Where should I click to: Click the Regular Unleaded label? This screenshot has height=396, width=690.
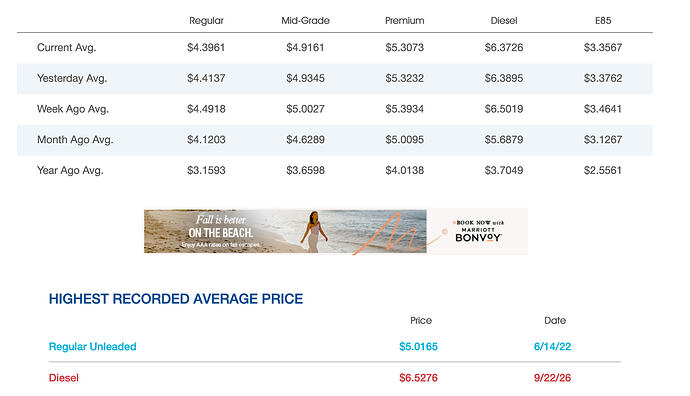pos(92,347)
